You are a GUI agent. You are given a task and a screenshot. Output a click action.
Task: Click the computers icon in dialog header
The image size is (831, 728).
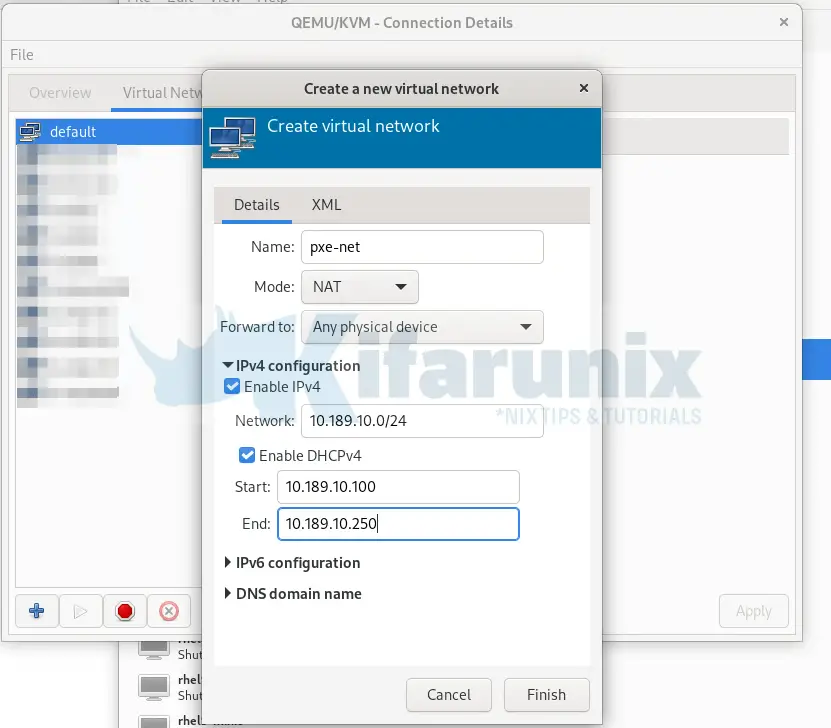[x=233, y=138]
